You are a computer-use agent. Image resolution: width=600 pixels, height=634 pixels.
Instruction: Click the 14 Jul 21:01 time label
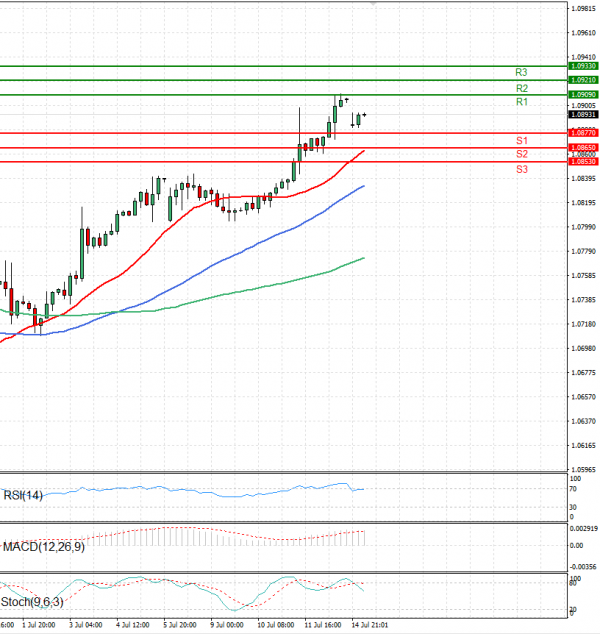coord(370,625)
